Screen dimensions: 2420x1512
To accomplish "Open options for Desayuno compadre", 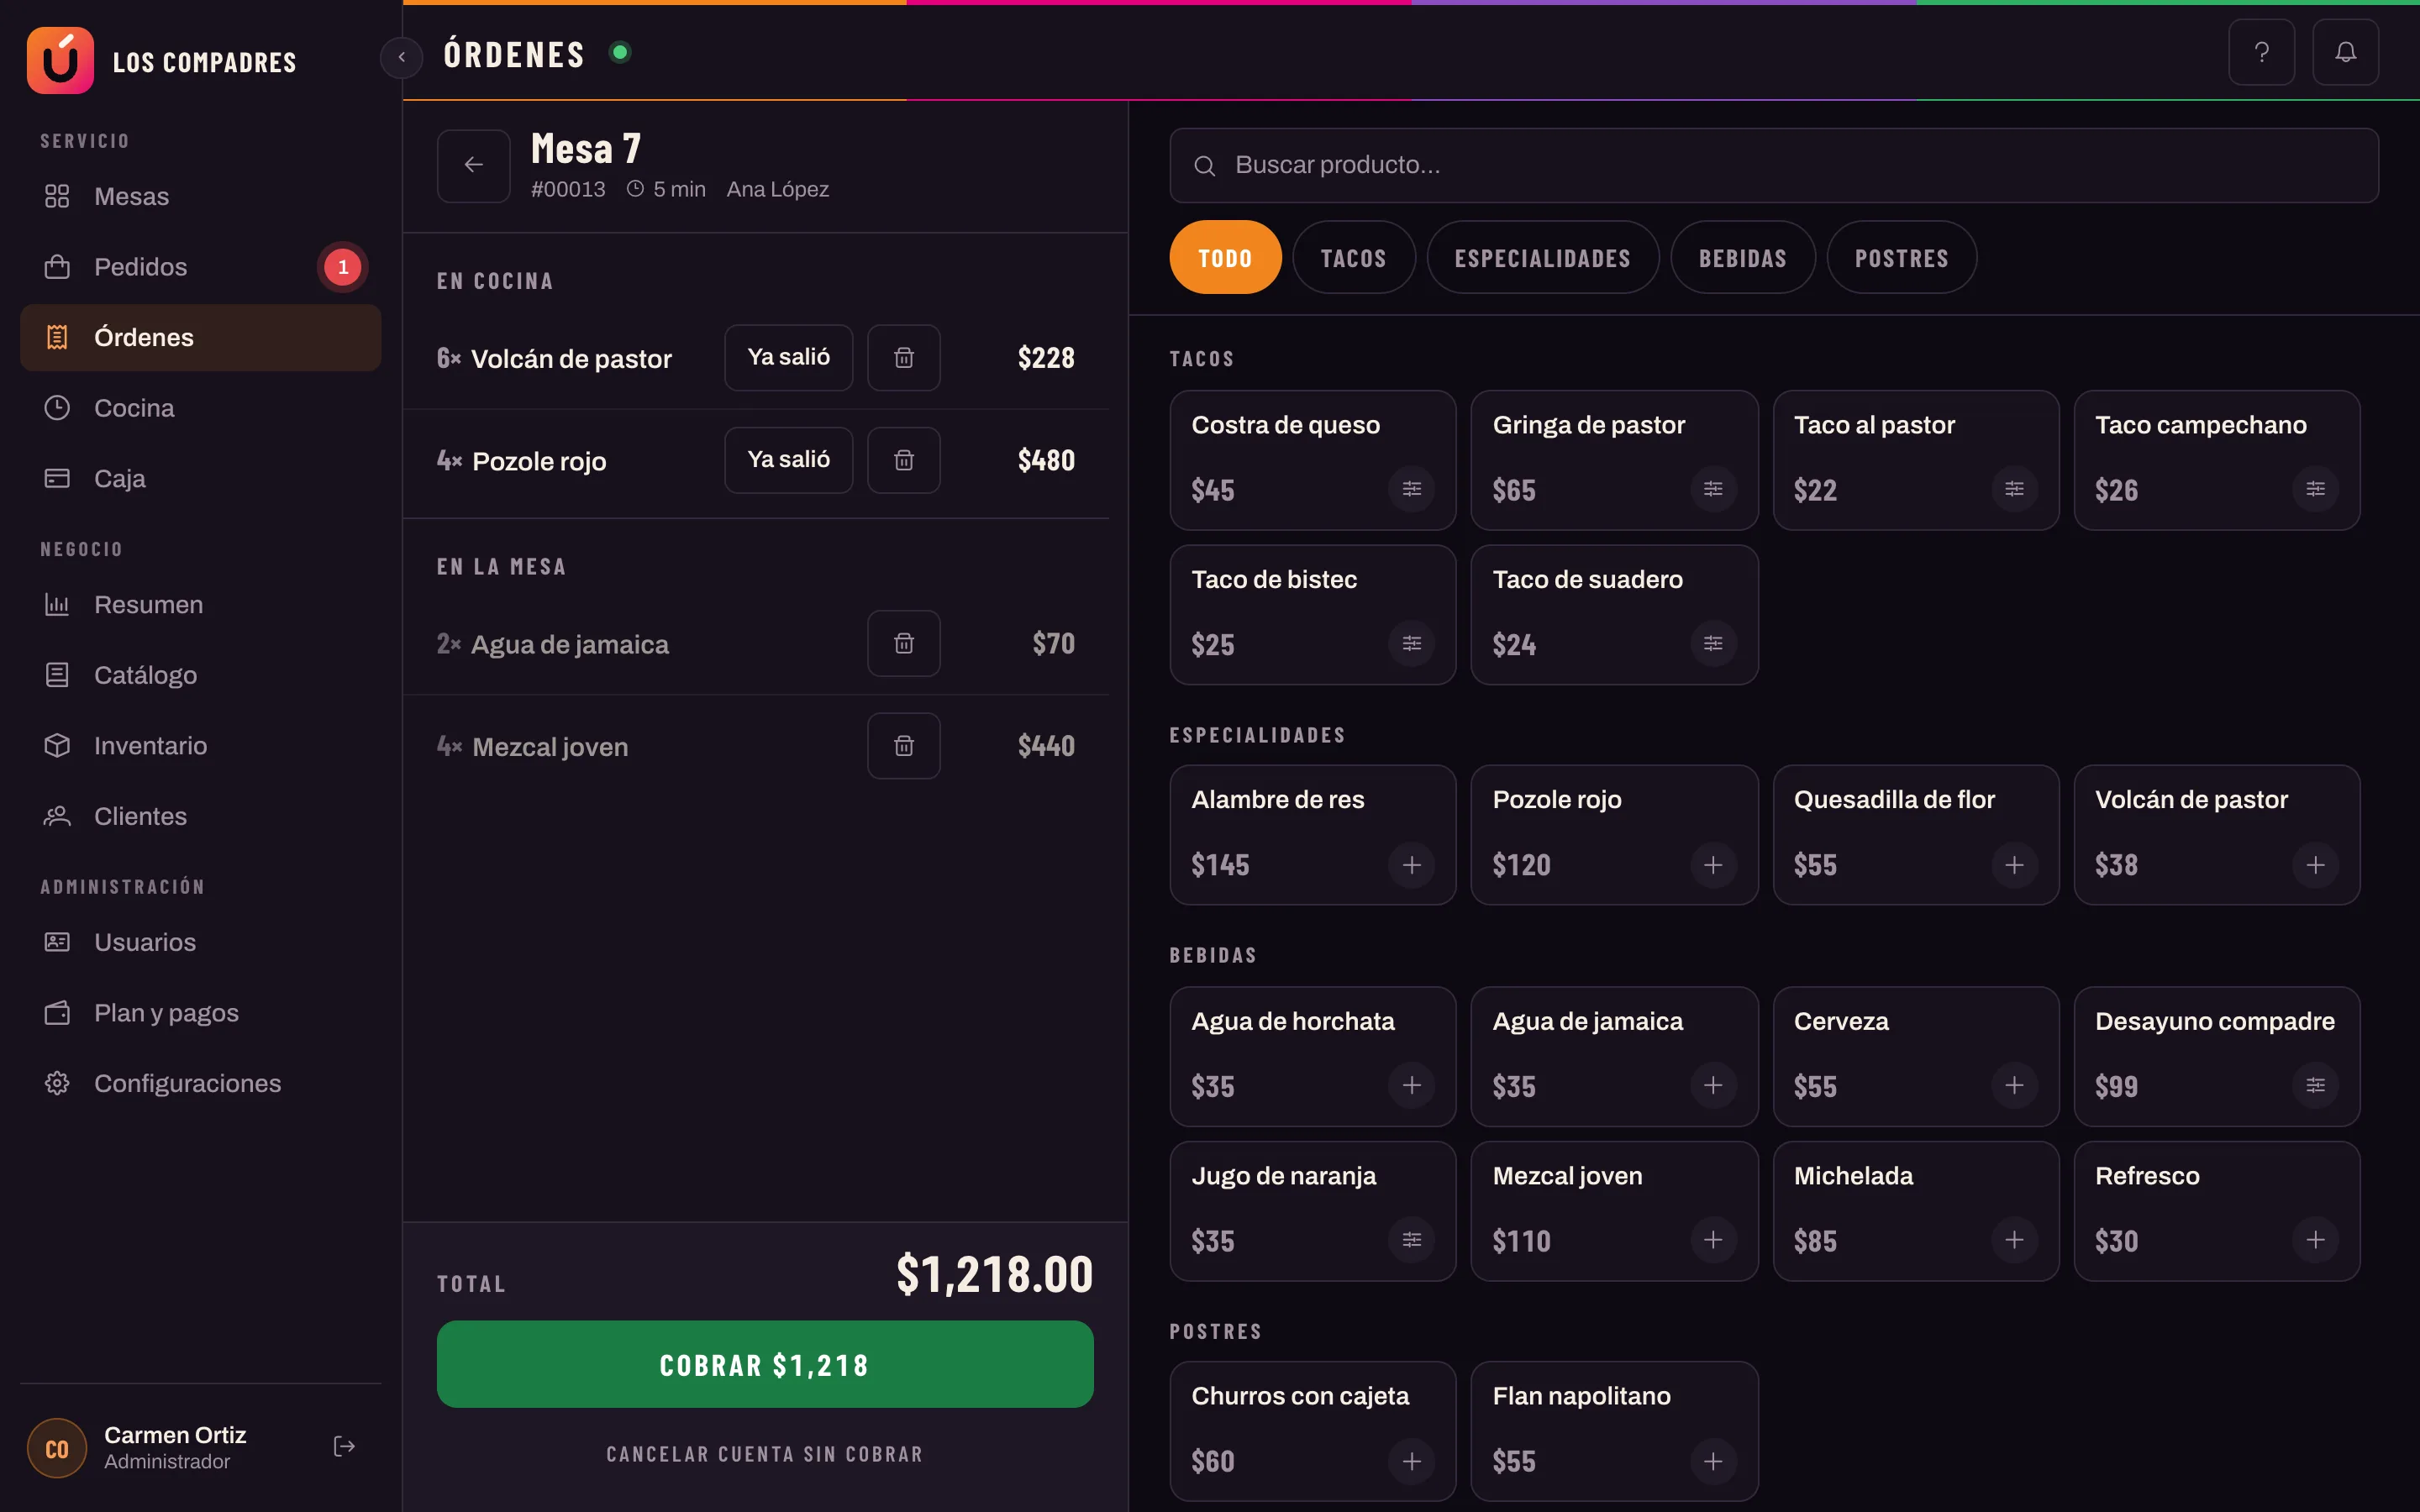I will (x=2315, y=1085).
